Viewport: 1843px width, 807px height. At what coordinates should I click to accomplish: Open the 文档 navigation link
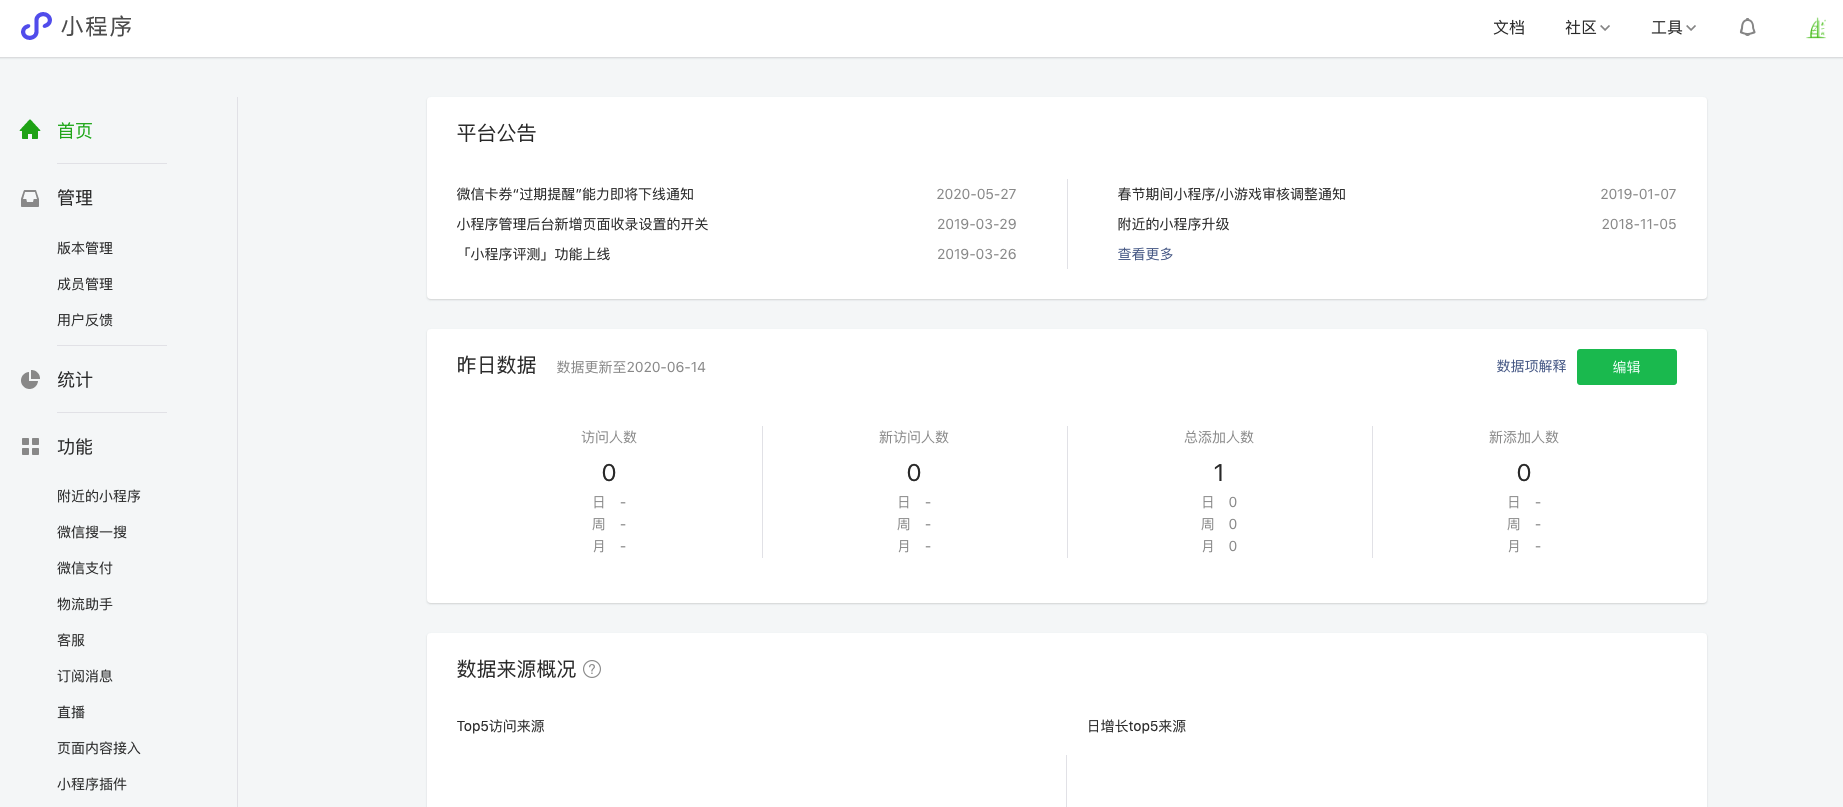tap(1508, 28)
